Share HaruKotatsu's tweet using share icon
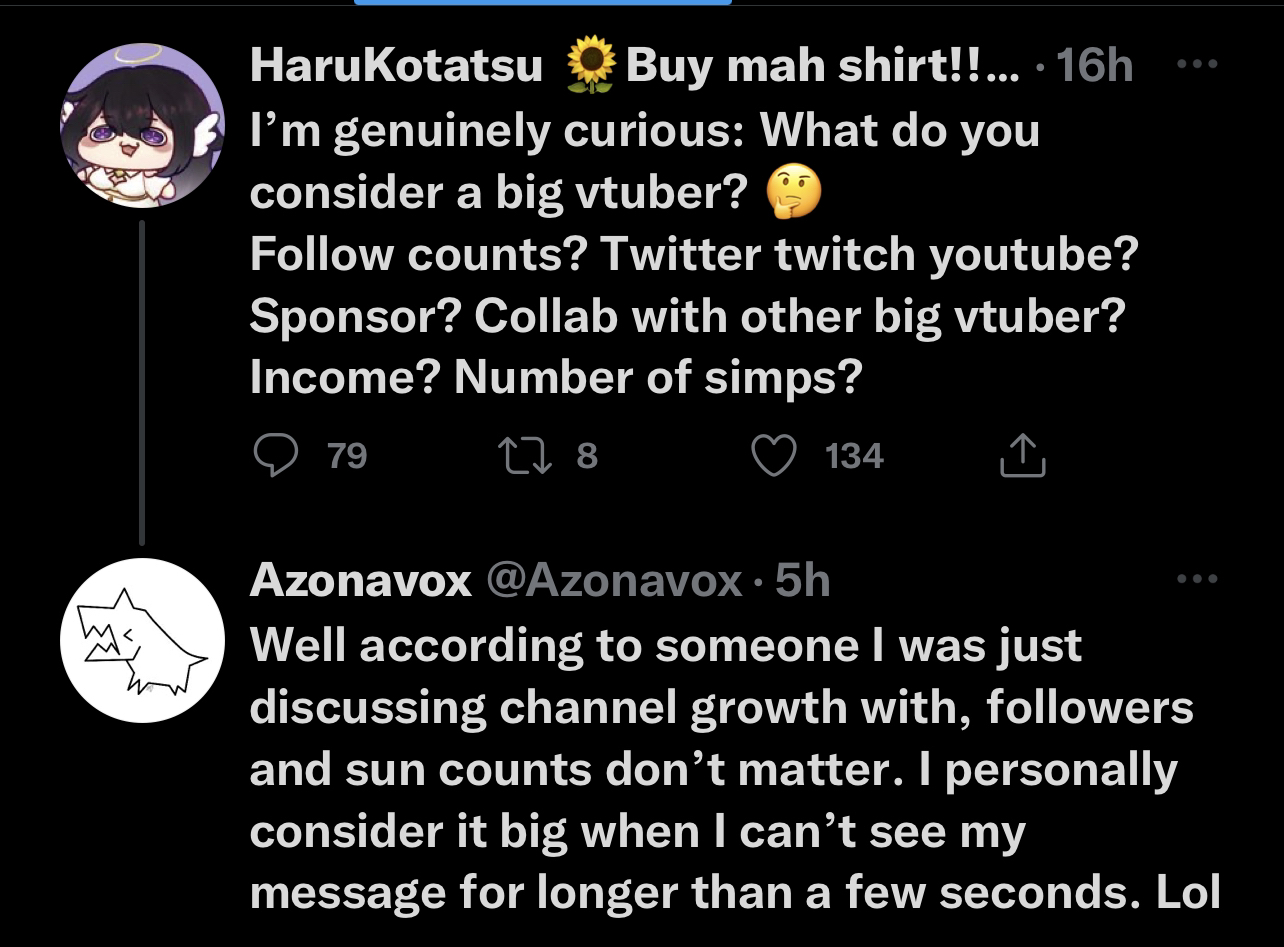Image resolution: width=1284 pixels, height=947 pixels. (1022, 456)
